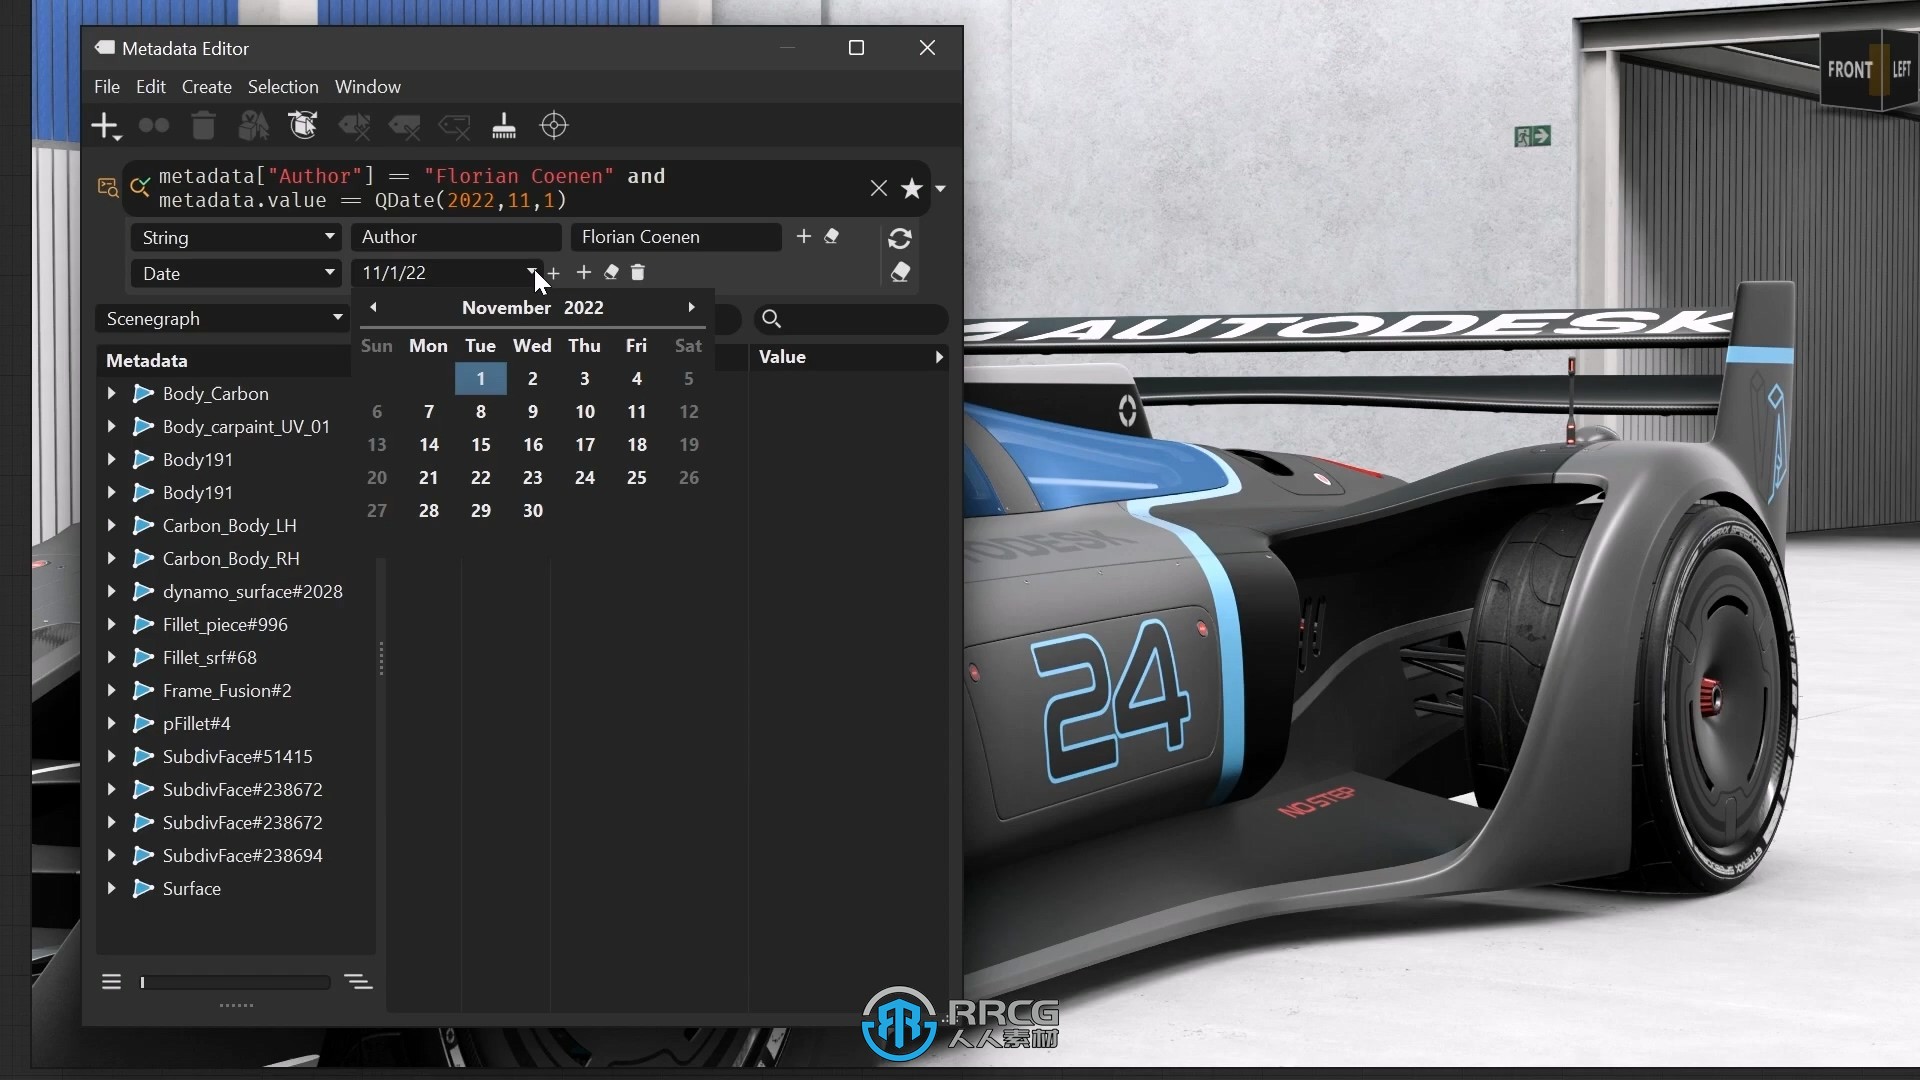The height and width of the screenshot is (1080, 1920).
Task: Expand the Frame_Fusion#2 tree item
Action: [x=112, y=690]
